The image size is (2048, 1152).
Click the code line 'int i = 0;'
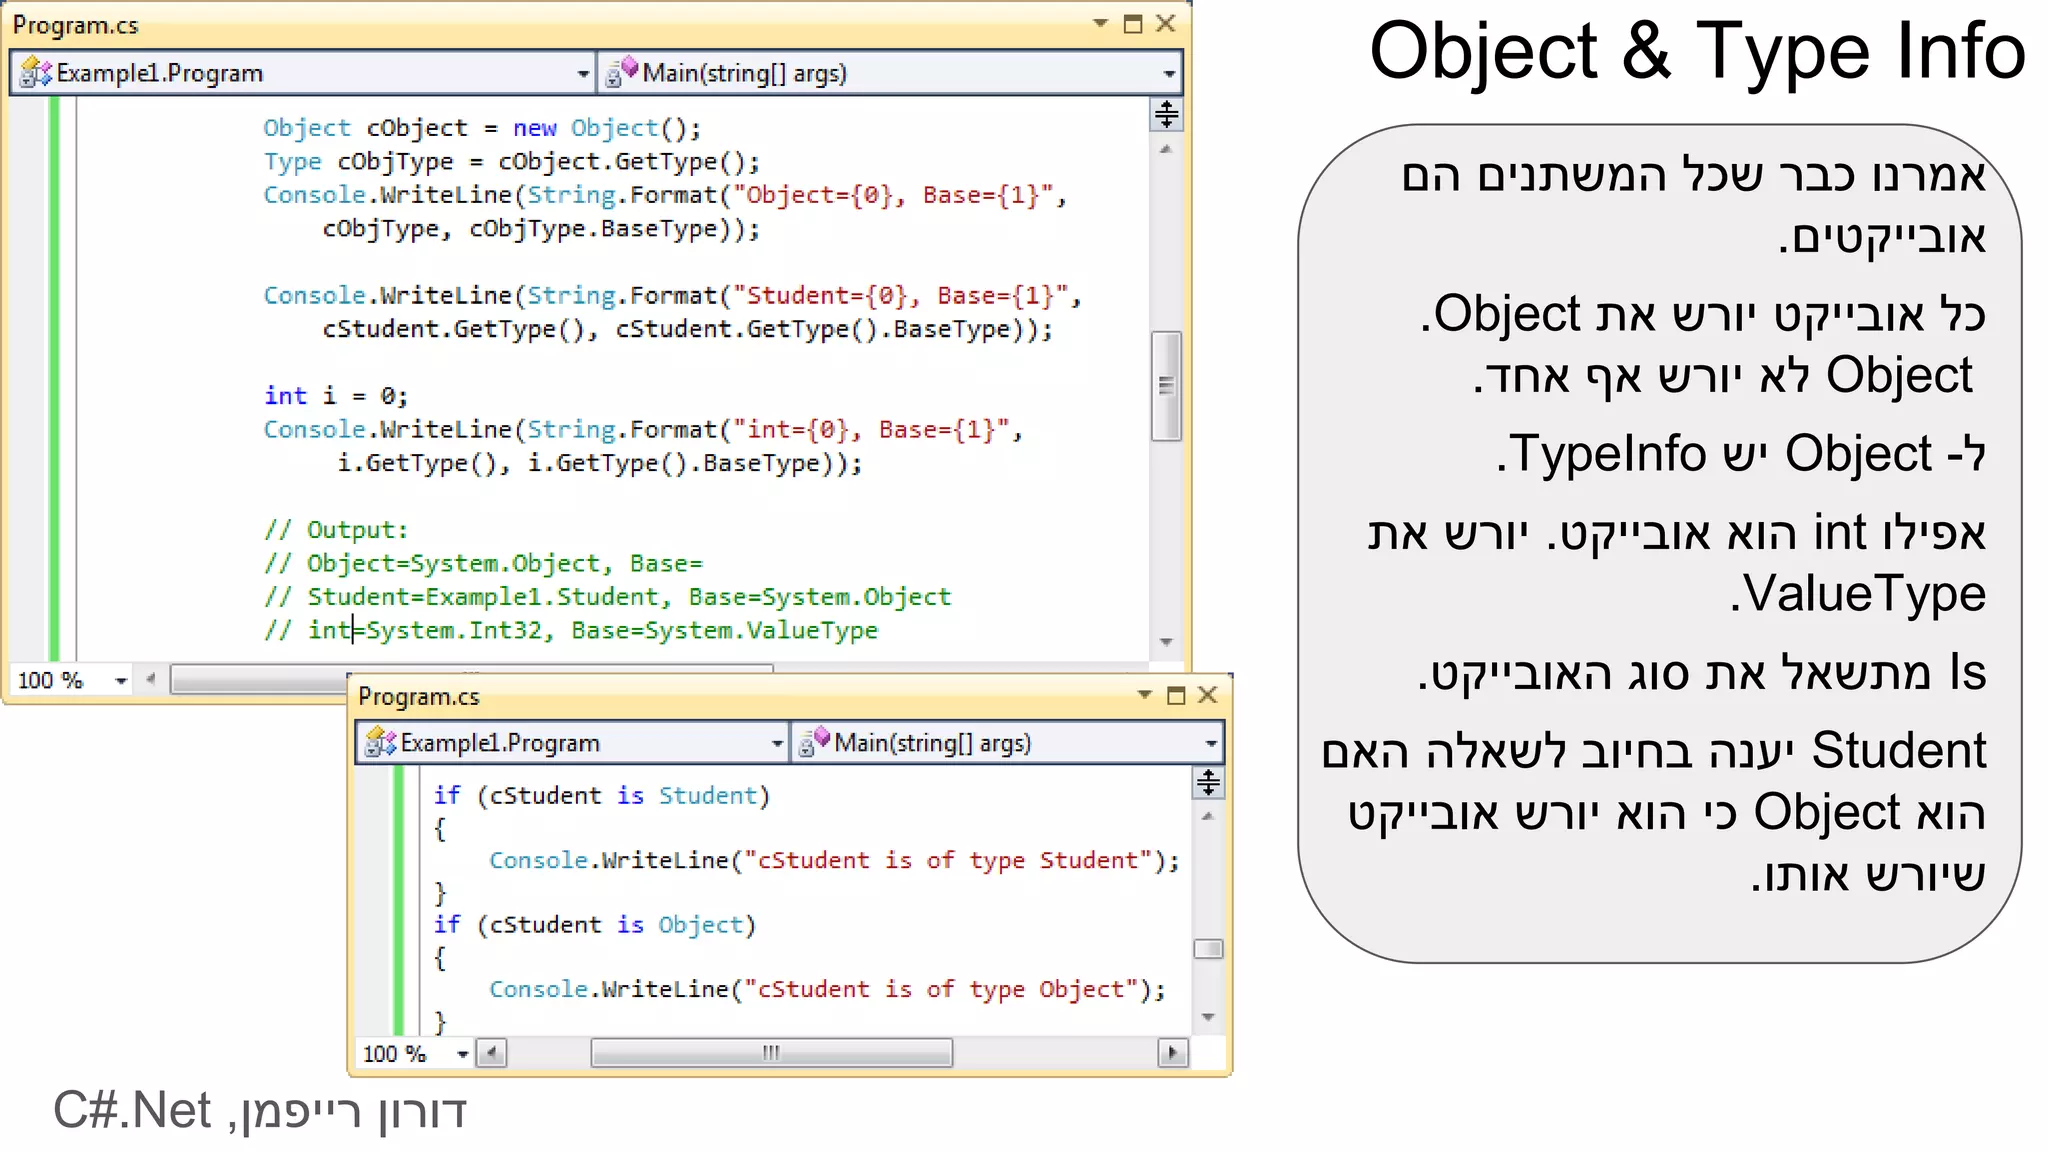click(336, 396)
